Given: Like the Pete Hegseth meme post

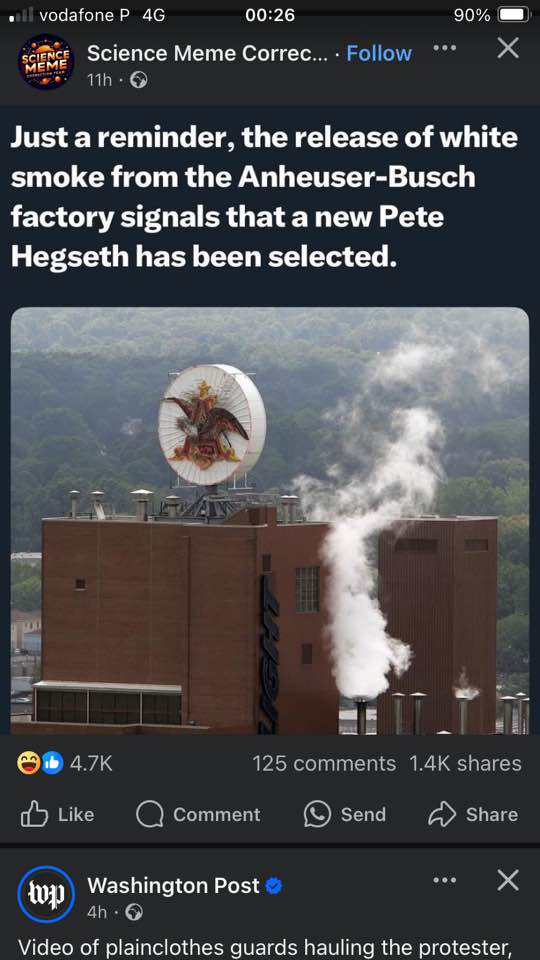Looking at the screenshot, I should pos(58,814).
